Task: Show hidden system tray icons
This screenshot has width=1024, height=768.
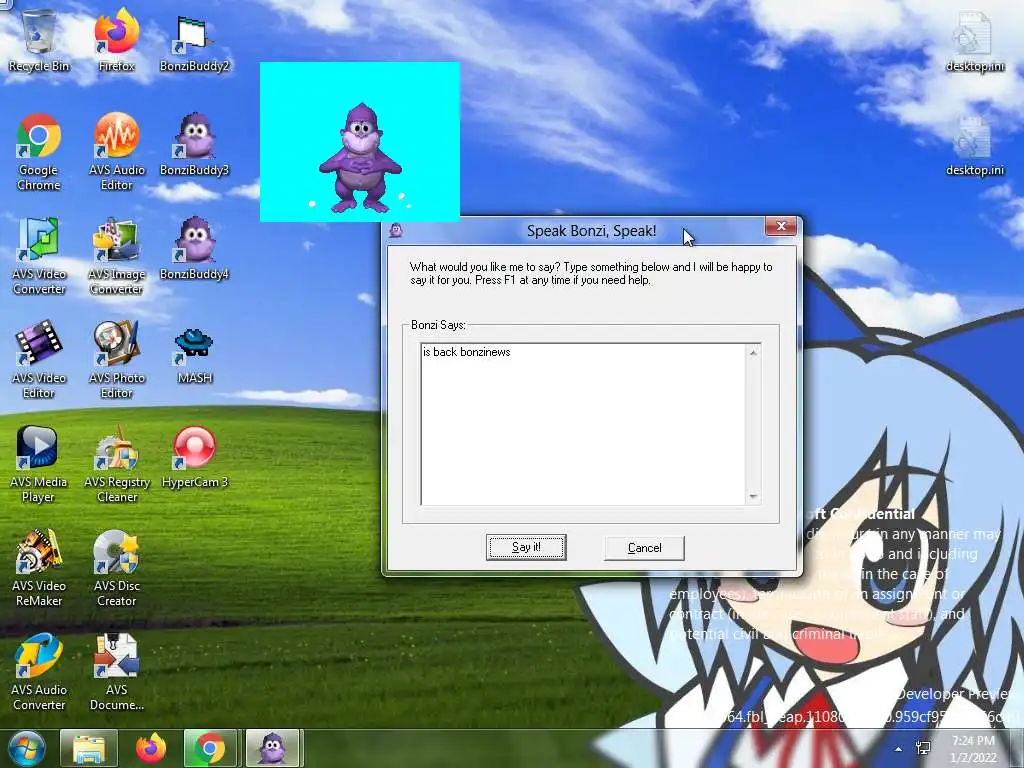Action: (898, 749)
